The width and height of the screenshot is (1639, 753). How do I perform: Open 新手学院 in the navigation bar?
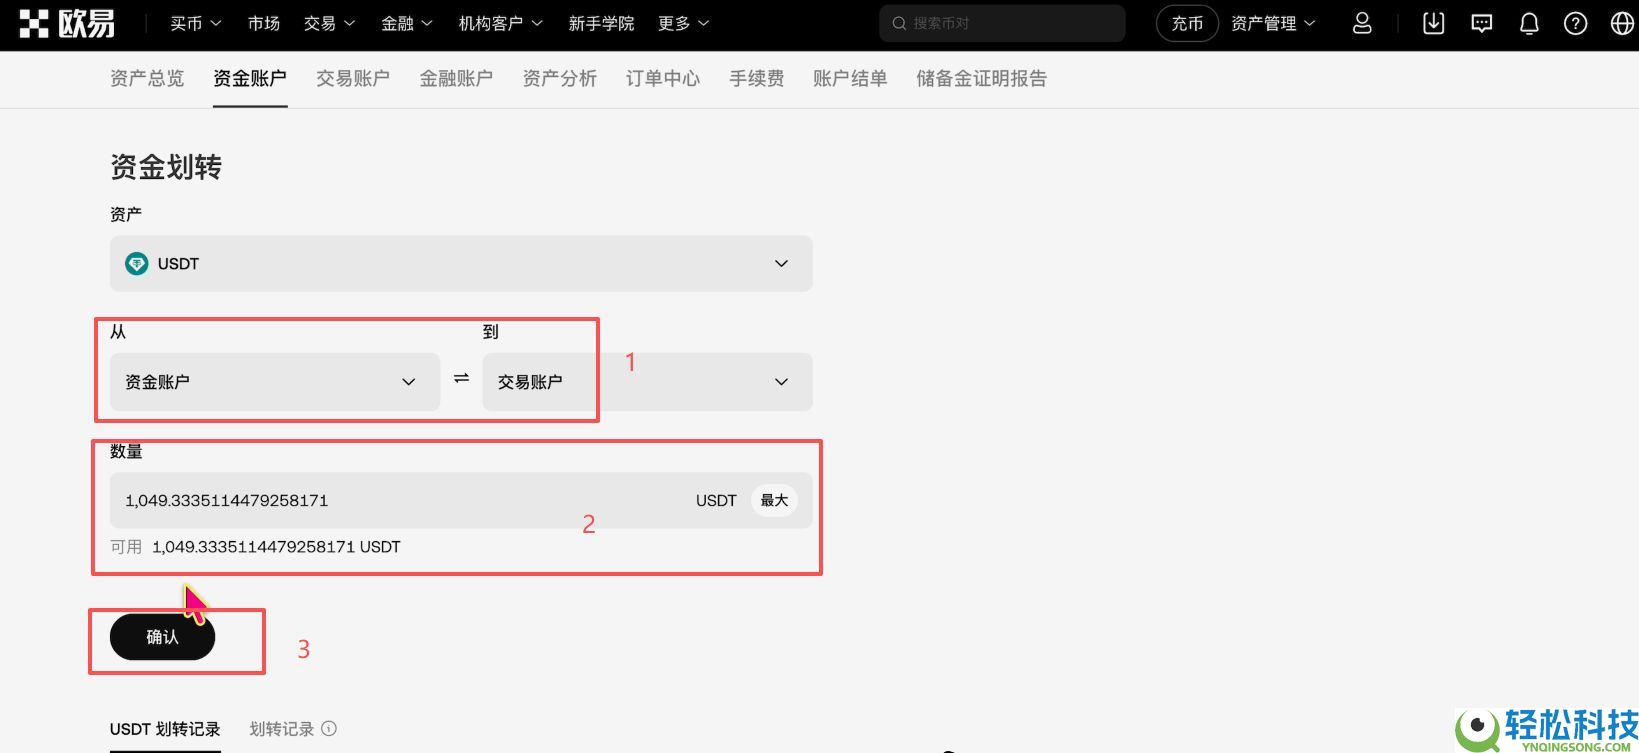click(601, 23)
